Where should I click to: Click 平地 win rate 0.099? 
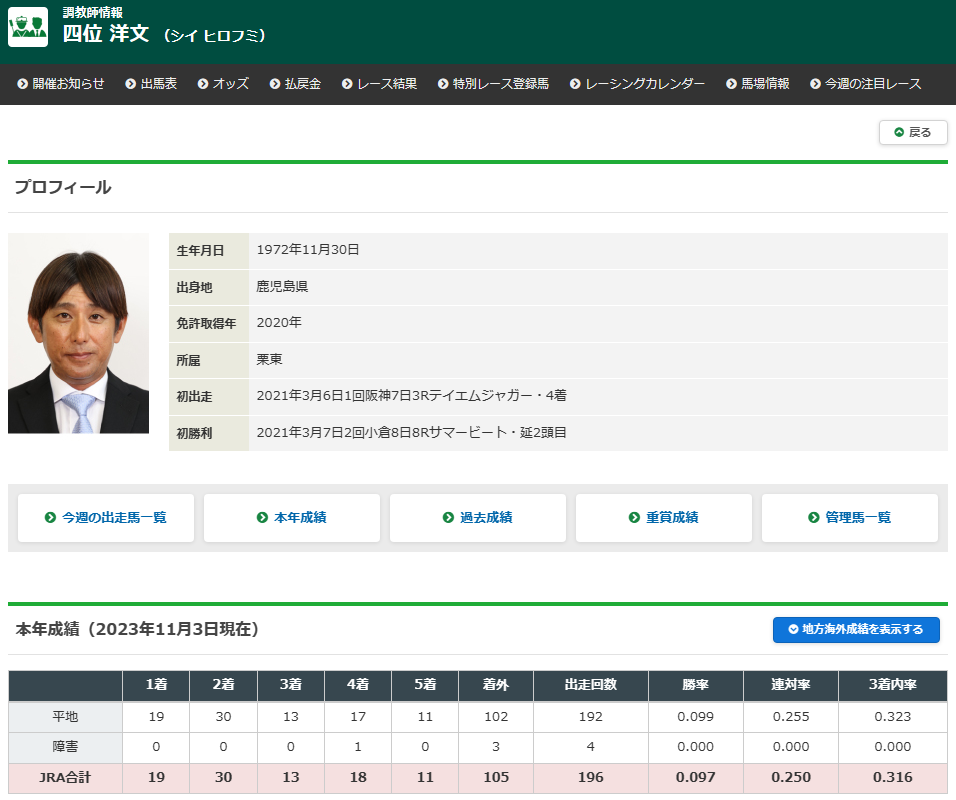click(x=696, y=716)
